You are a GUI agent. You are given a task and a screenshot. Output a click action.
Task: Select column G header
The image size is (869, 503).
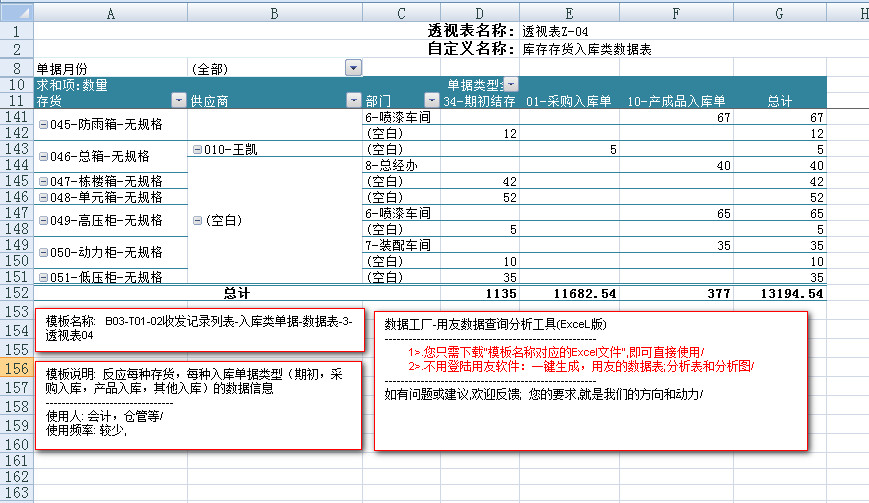tap(779, 12)
